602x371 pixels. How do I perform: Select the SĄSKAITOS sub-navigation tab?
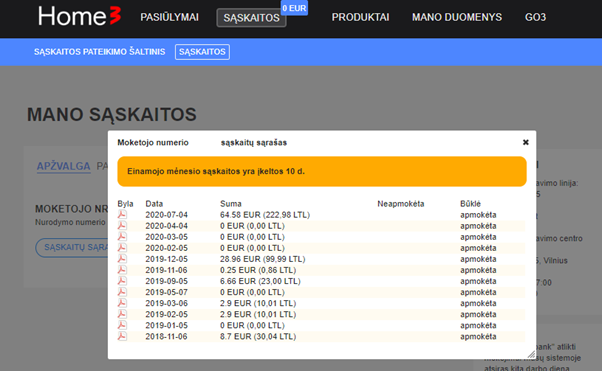[x=202, y=52]
